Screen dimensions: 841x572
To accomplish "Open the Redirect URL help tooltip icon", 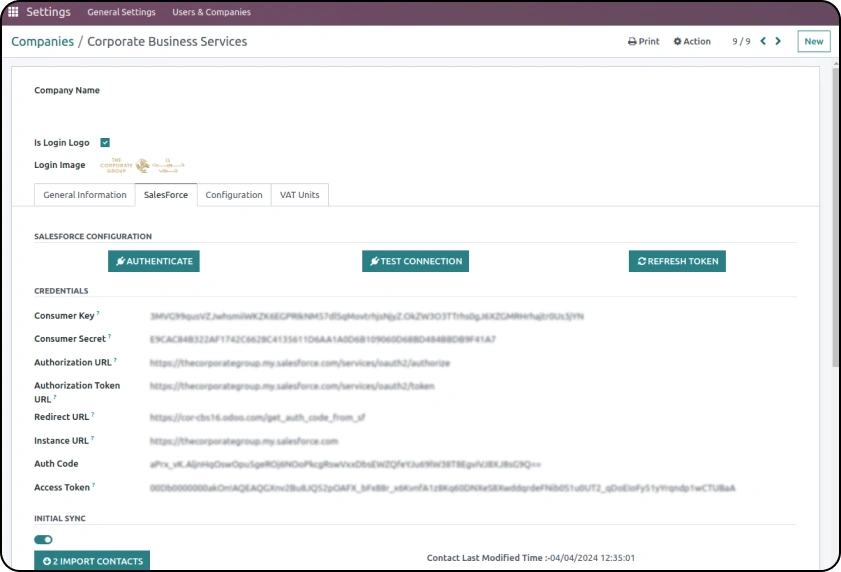I will (x=93, y=415).
